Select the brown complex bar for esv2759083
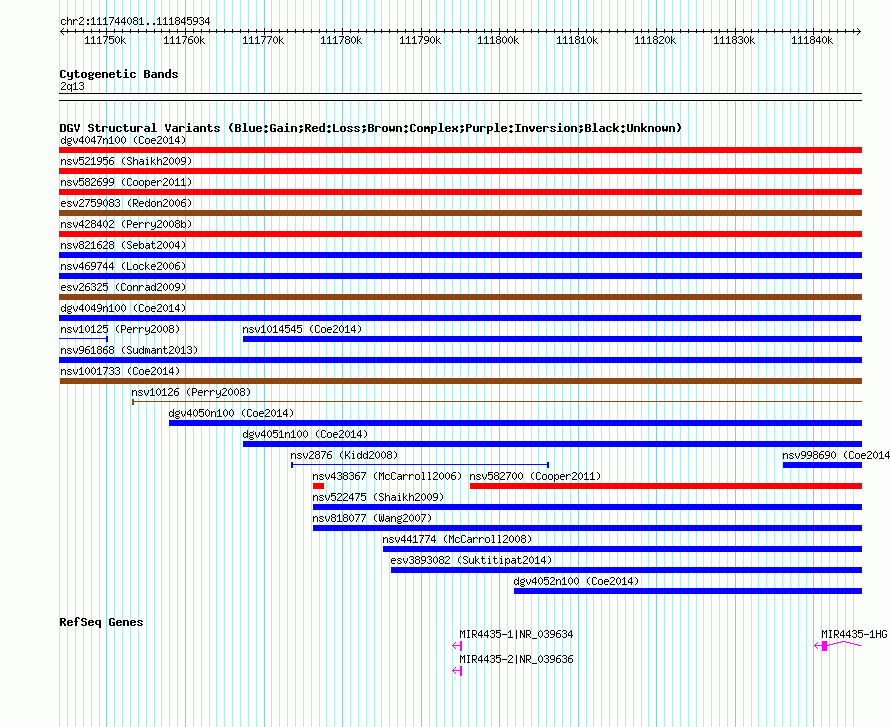 (x=460, y=213)
